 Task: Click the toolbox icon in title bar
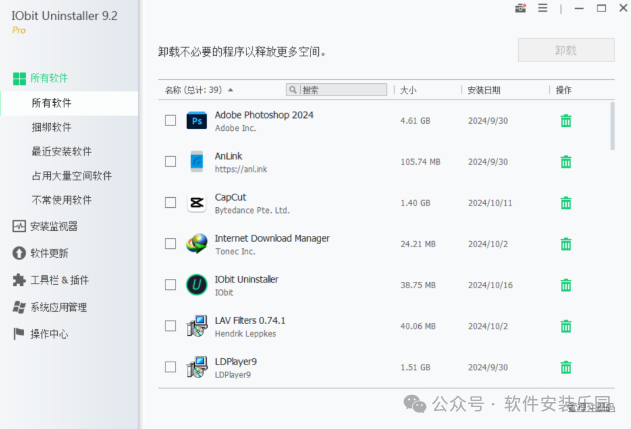[520, 8]
